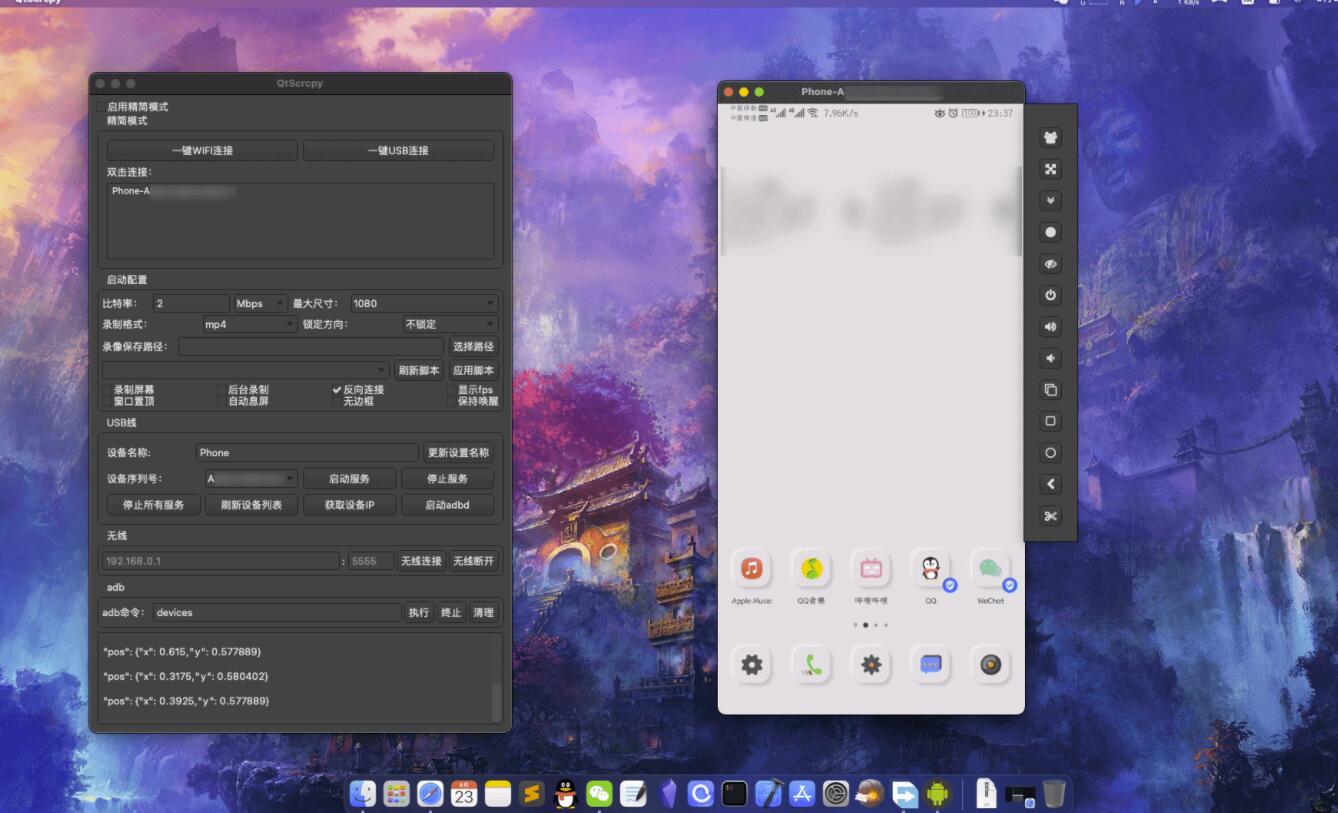Open QQ音乐 app on the phone
This screenshot has height=813, width=1338.
(811, 569)
